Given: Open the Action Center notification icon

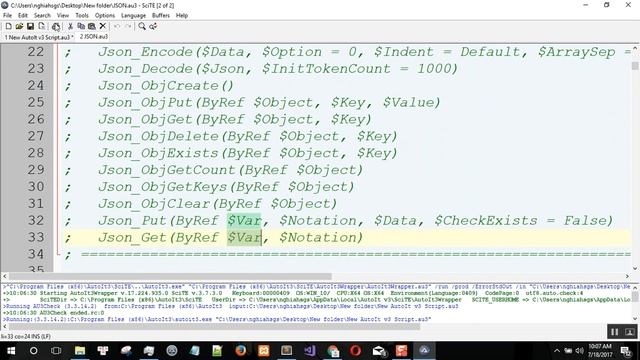Looking at the screenshot, I should (x=626, y=351).
